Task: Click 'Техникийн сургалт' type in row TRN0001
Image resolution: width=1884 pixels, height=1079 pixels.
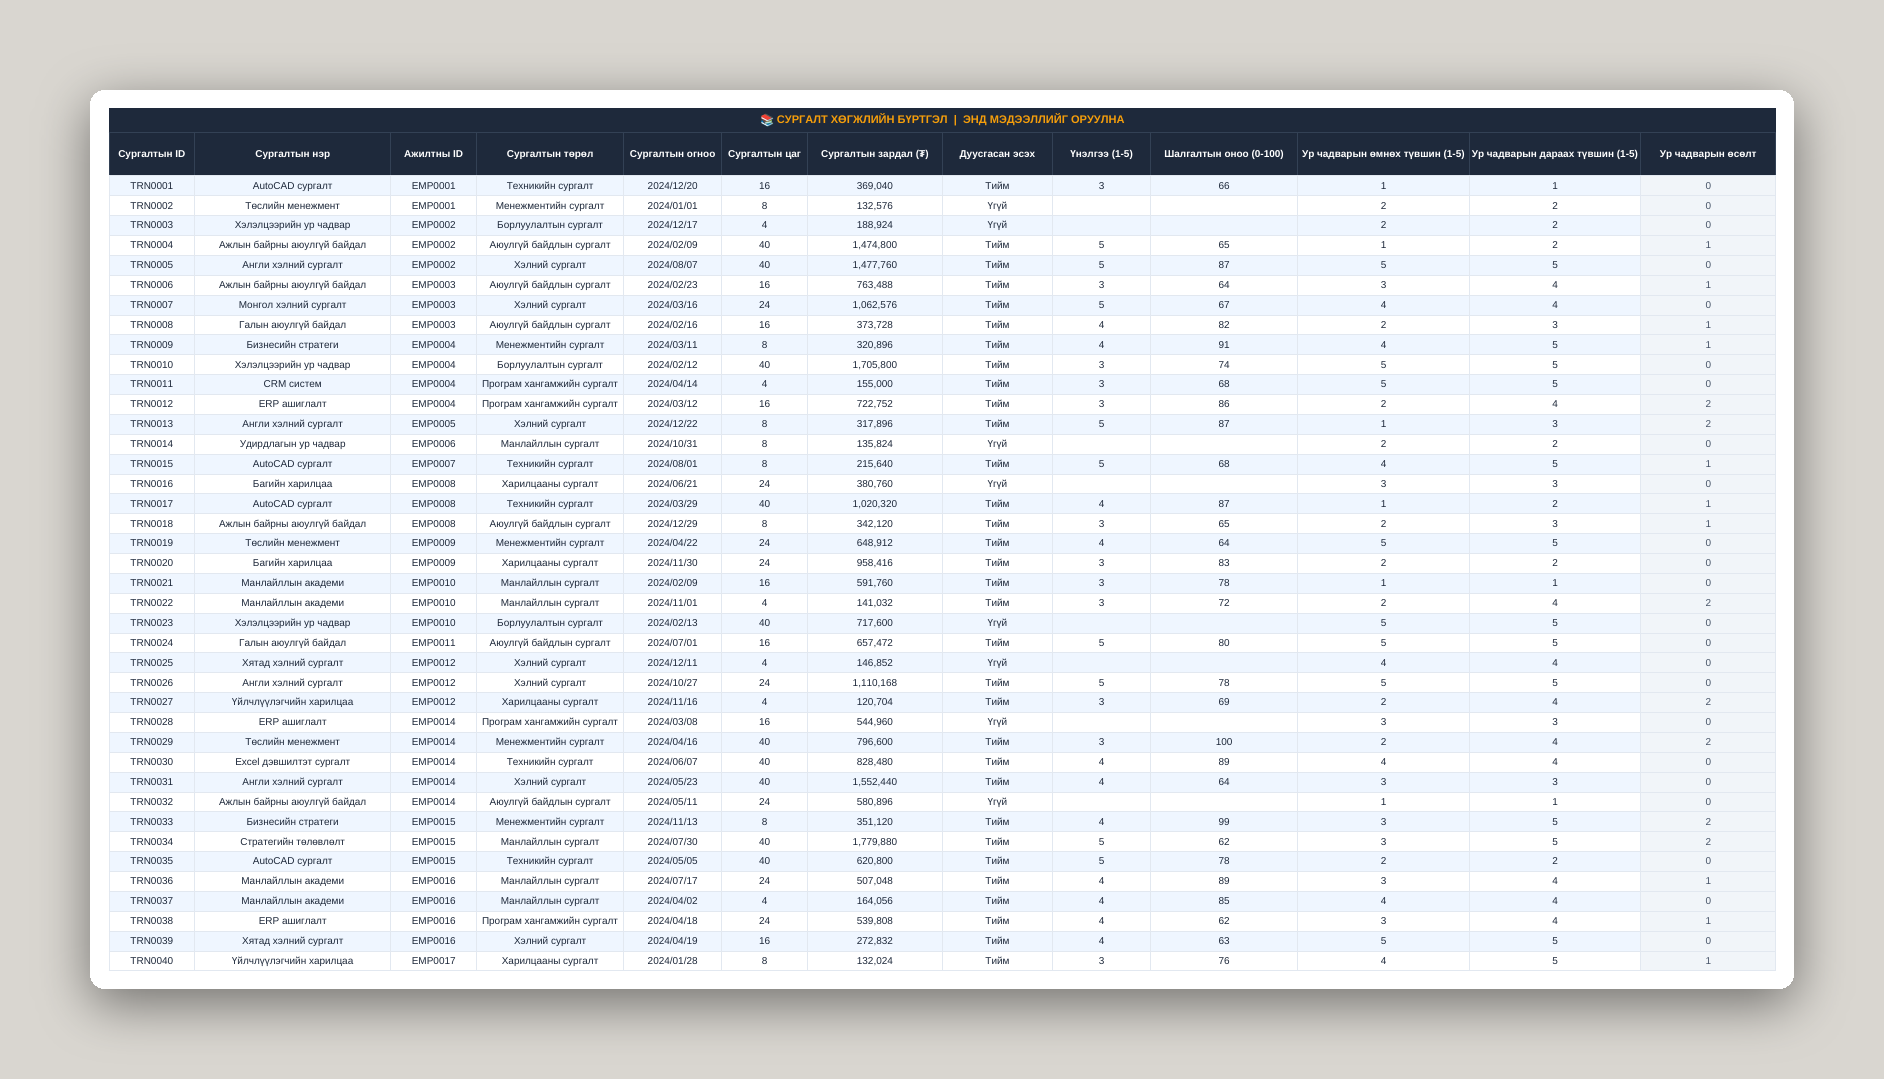Action: [550, 186]
